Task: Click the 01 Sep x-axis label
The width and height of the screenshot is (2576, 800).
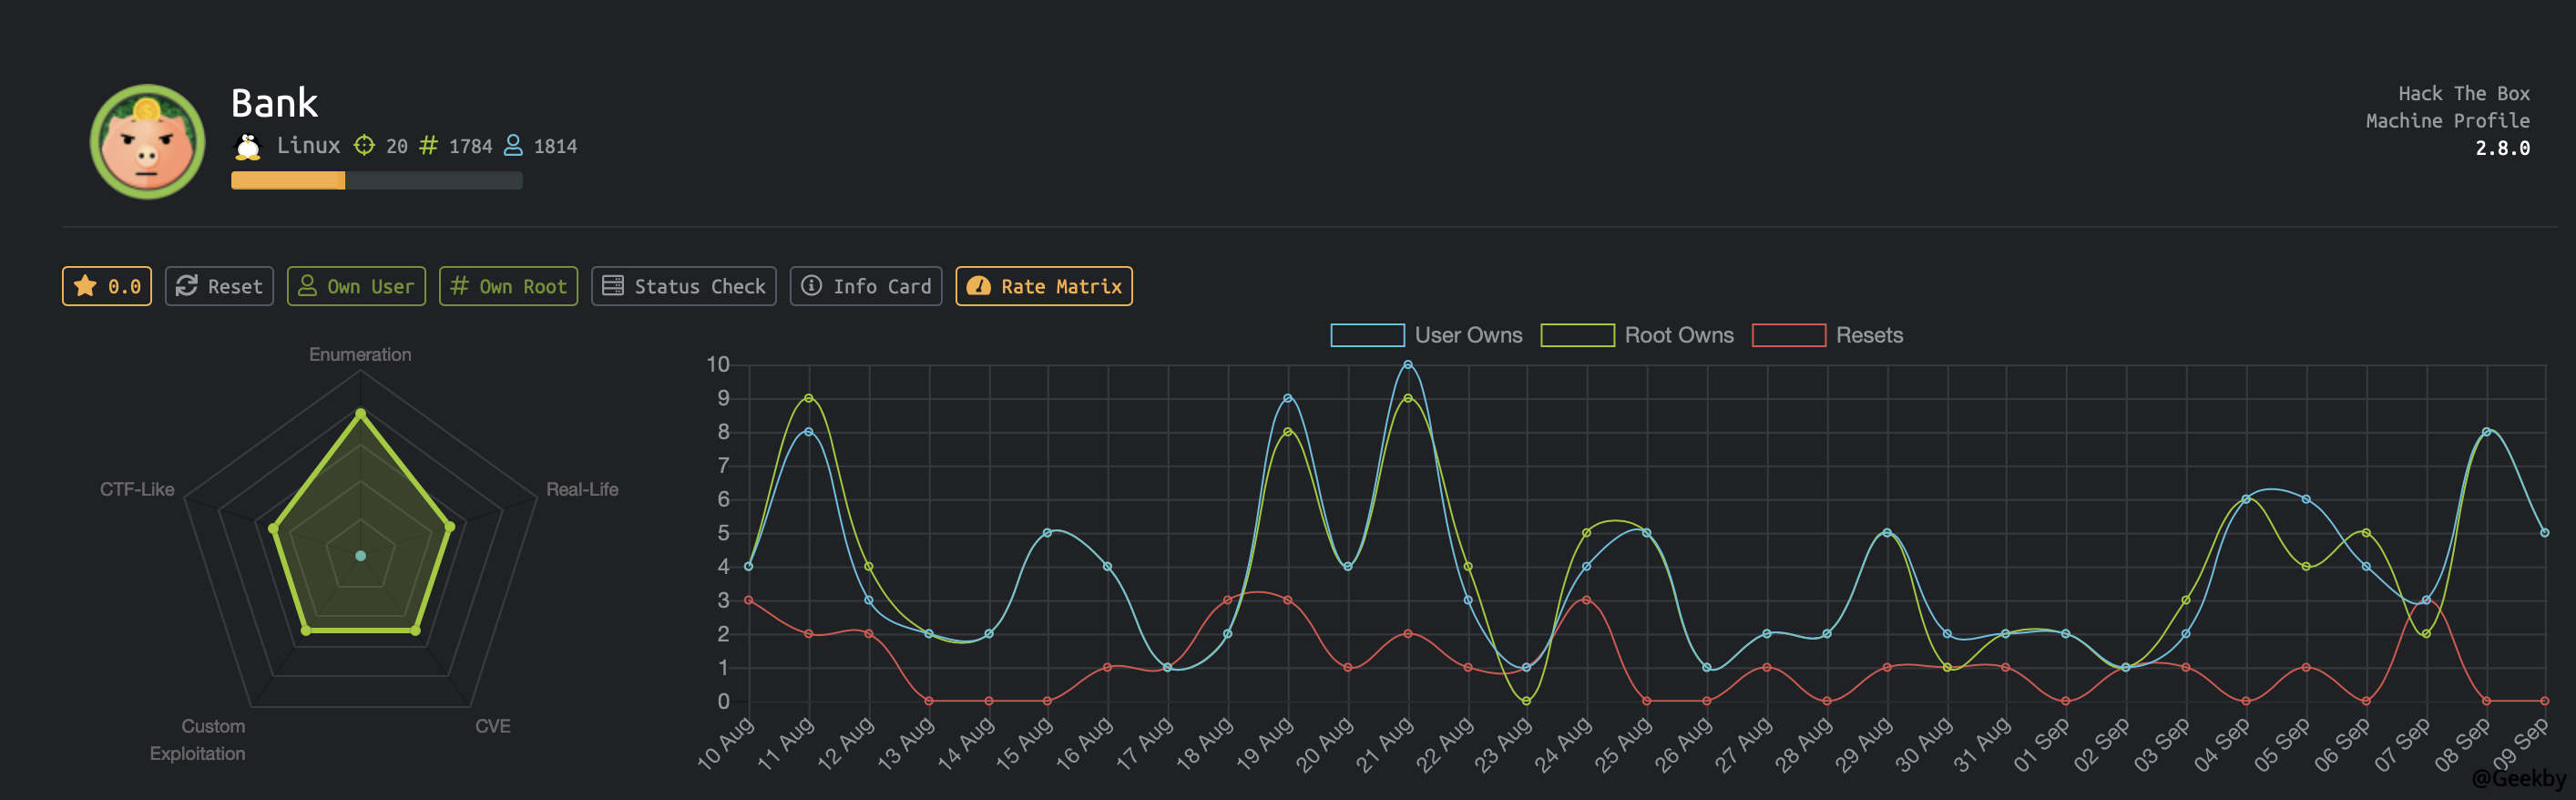Action: coord(2042,743)
